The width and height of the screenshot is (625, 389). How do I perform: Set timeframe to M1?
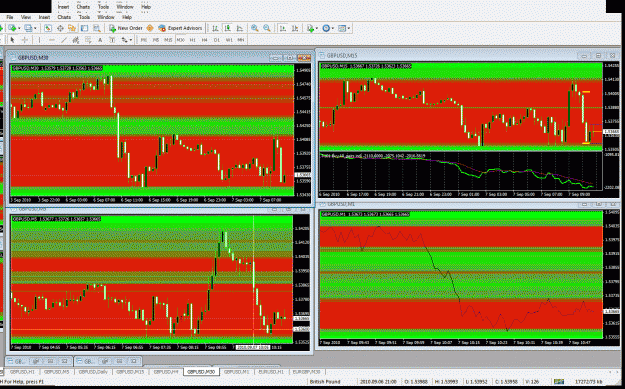(144, 40)
